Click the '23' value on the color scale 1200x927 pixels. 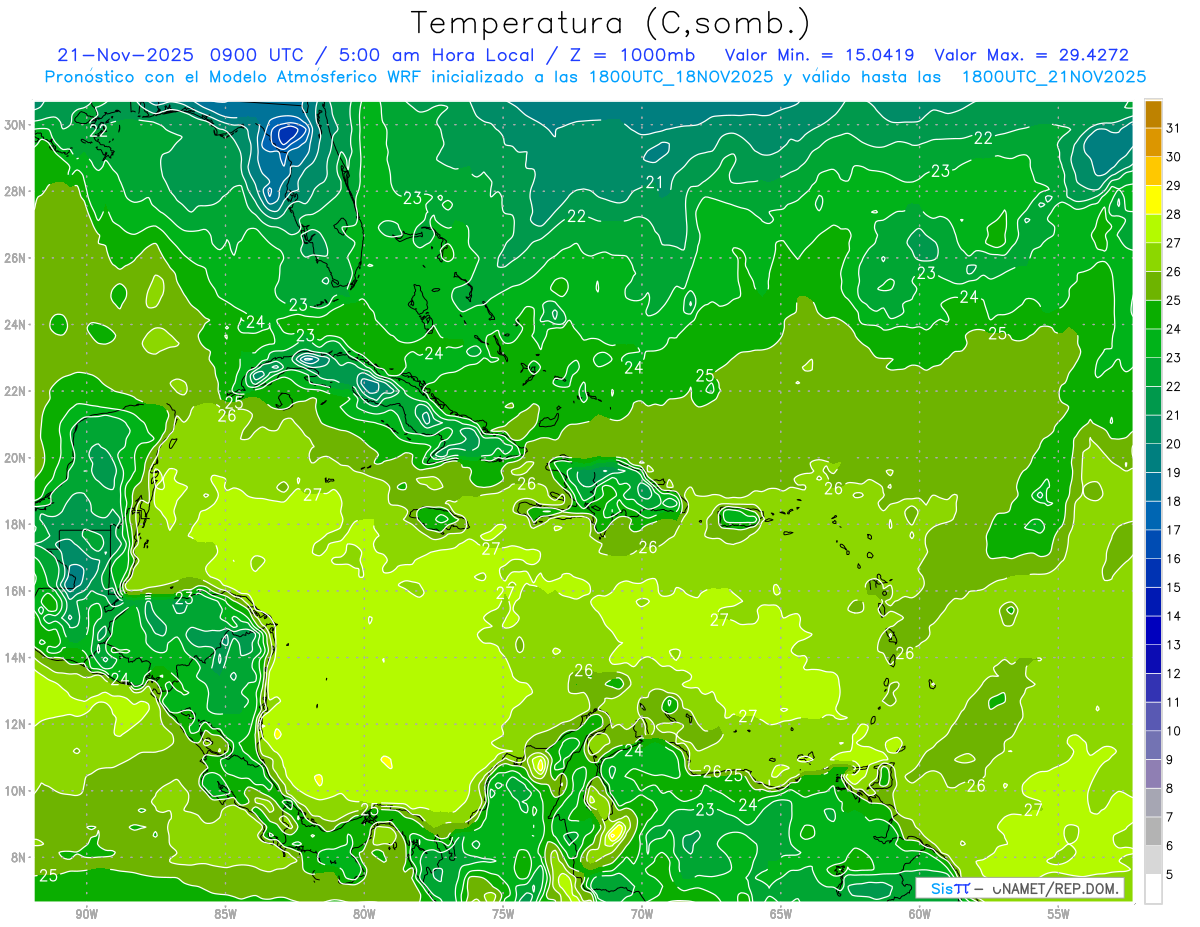[x=1173, y=358]
